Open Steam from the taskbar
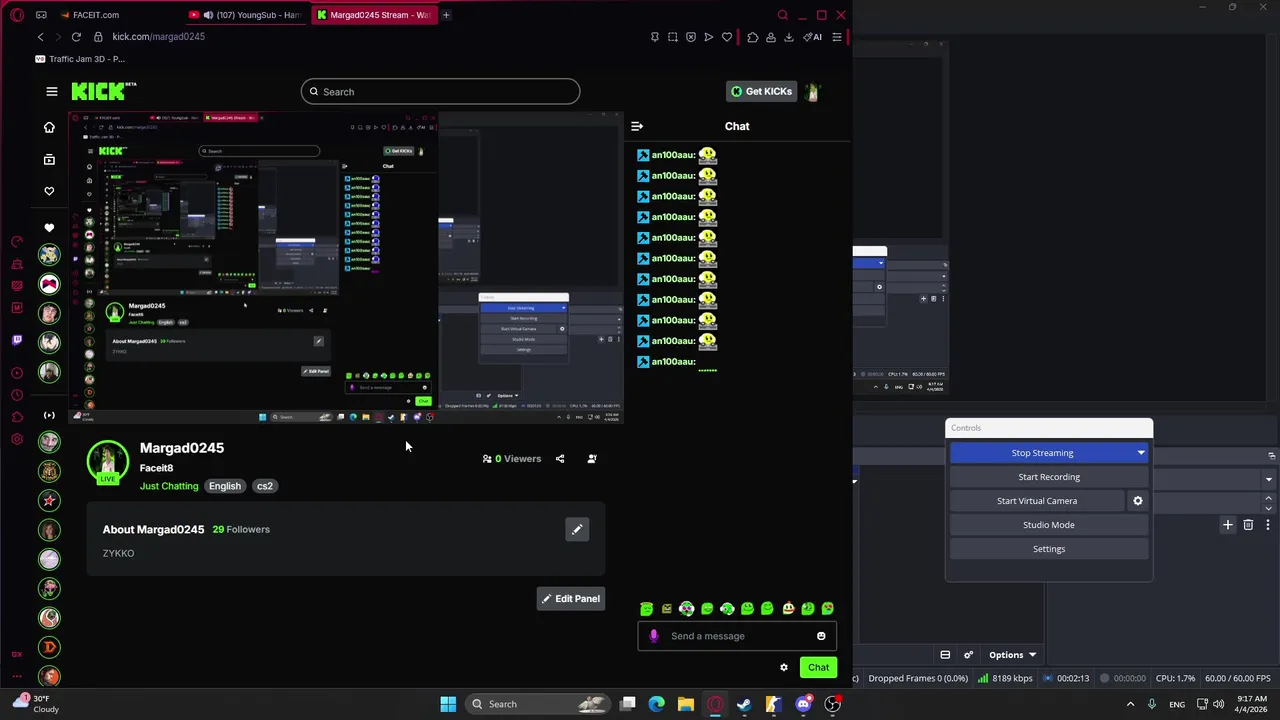 744,704
